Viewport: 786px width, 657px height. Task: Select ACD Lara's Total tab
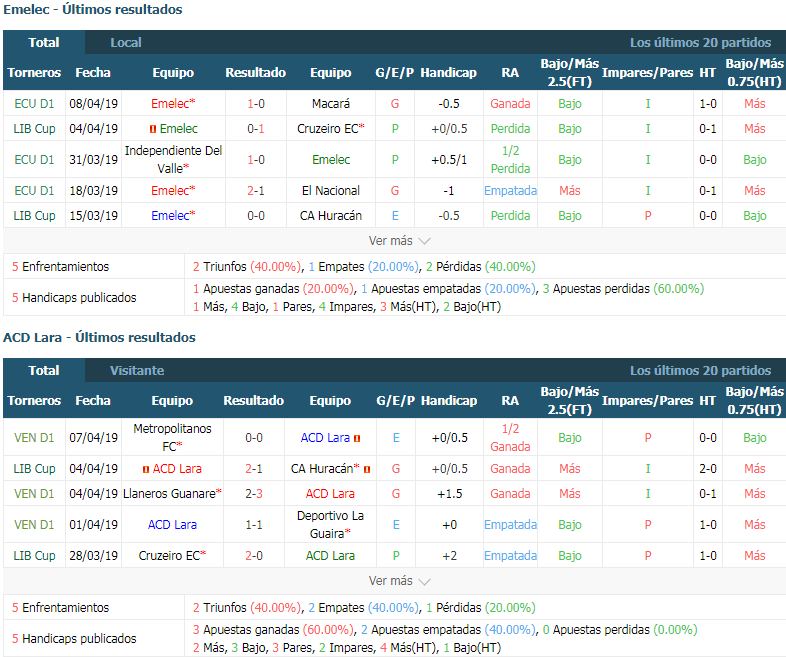(x=44, y=370)
